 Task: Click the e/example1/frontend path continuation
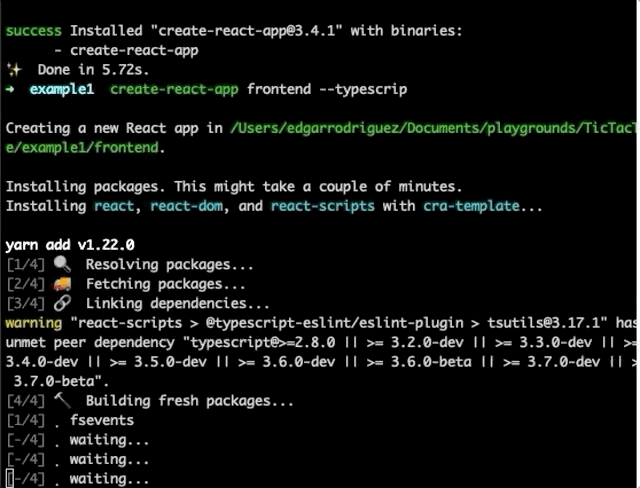[x=82, y=147]
